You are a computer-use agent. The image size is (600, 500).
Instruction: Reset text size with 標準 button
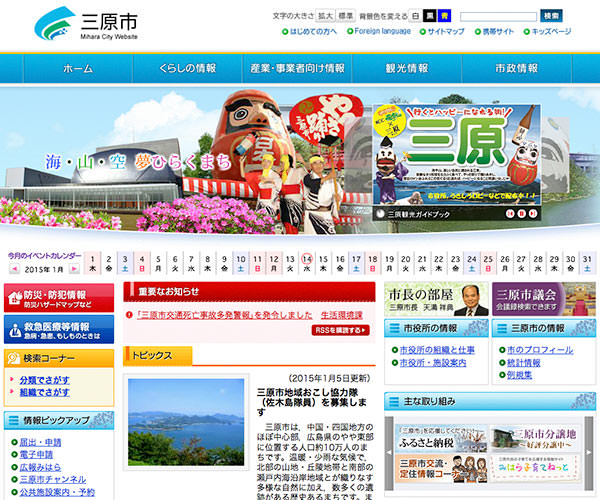click(x=346, y=16)
